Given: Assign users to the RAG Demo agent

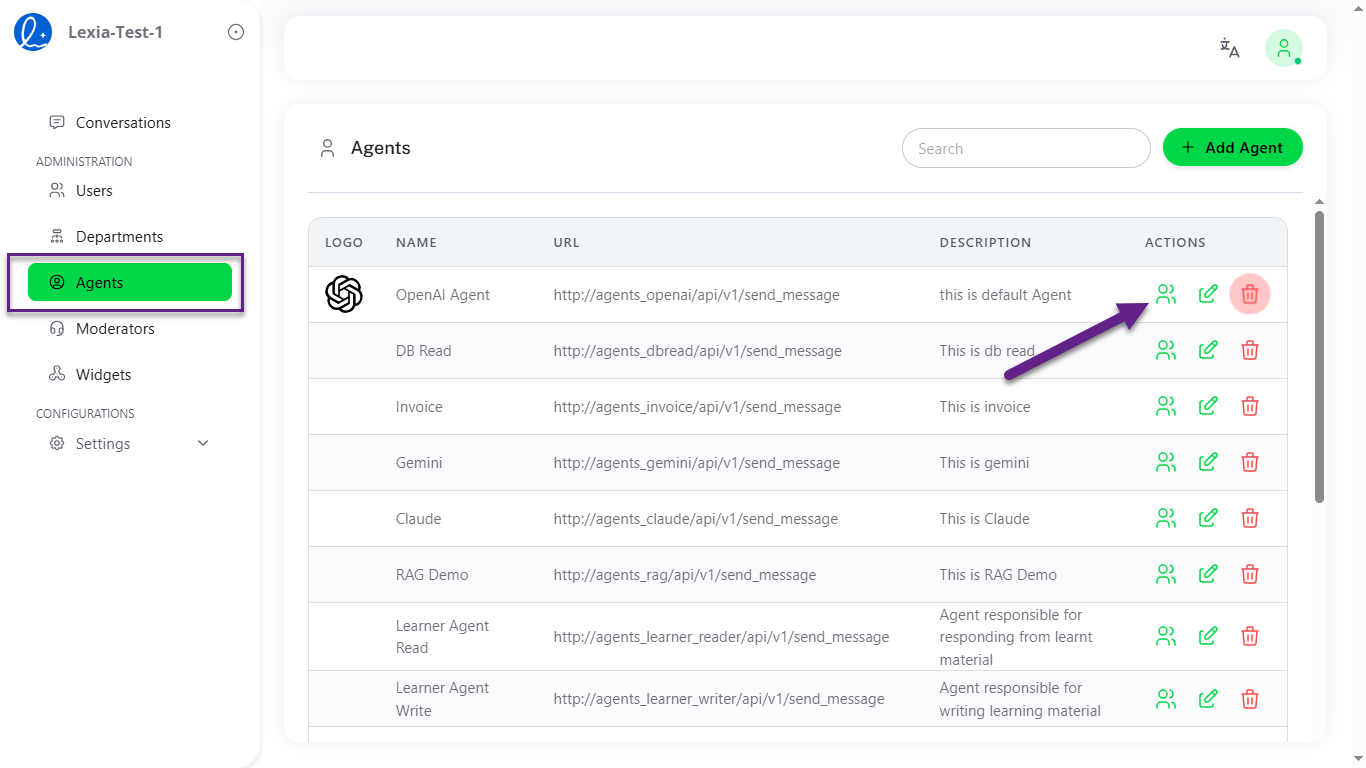Looking at the screenshot, I should coord(1165,574).
